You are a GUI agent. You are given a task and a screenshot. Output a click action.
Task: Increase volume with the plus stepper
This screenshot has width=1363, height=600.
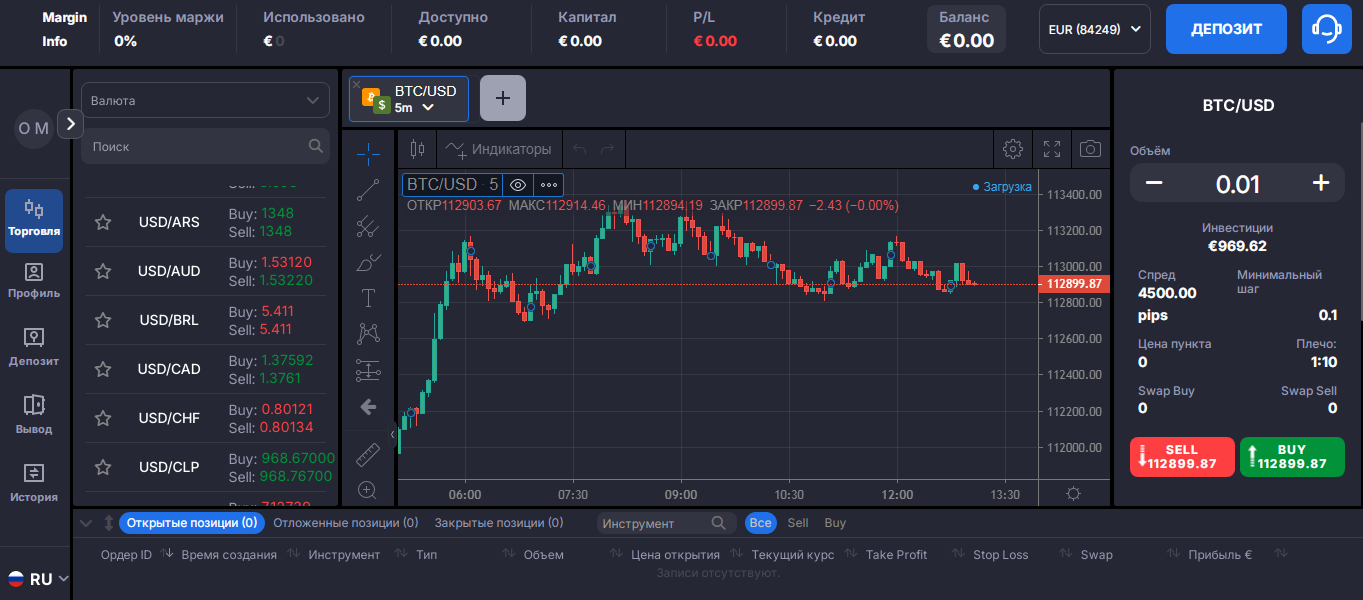(1320, 183)
